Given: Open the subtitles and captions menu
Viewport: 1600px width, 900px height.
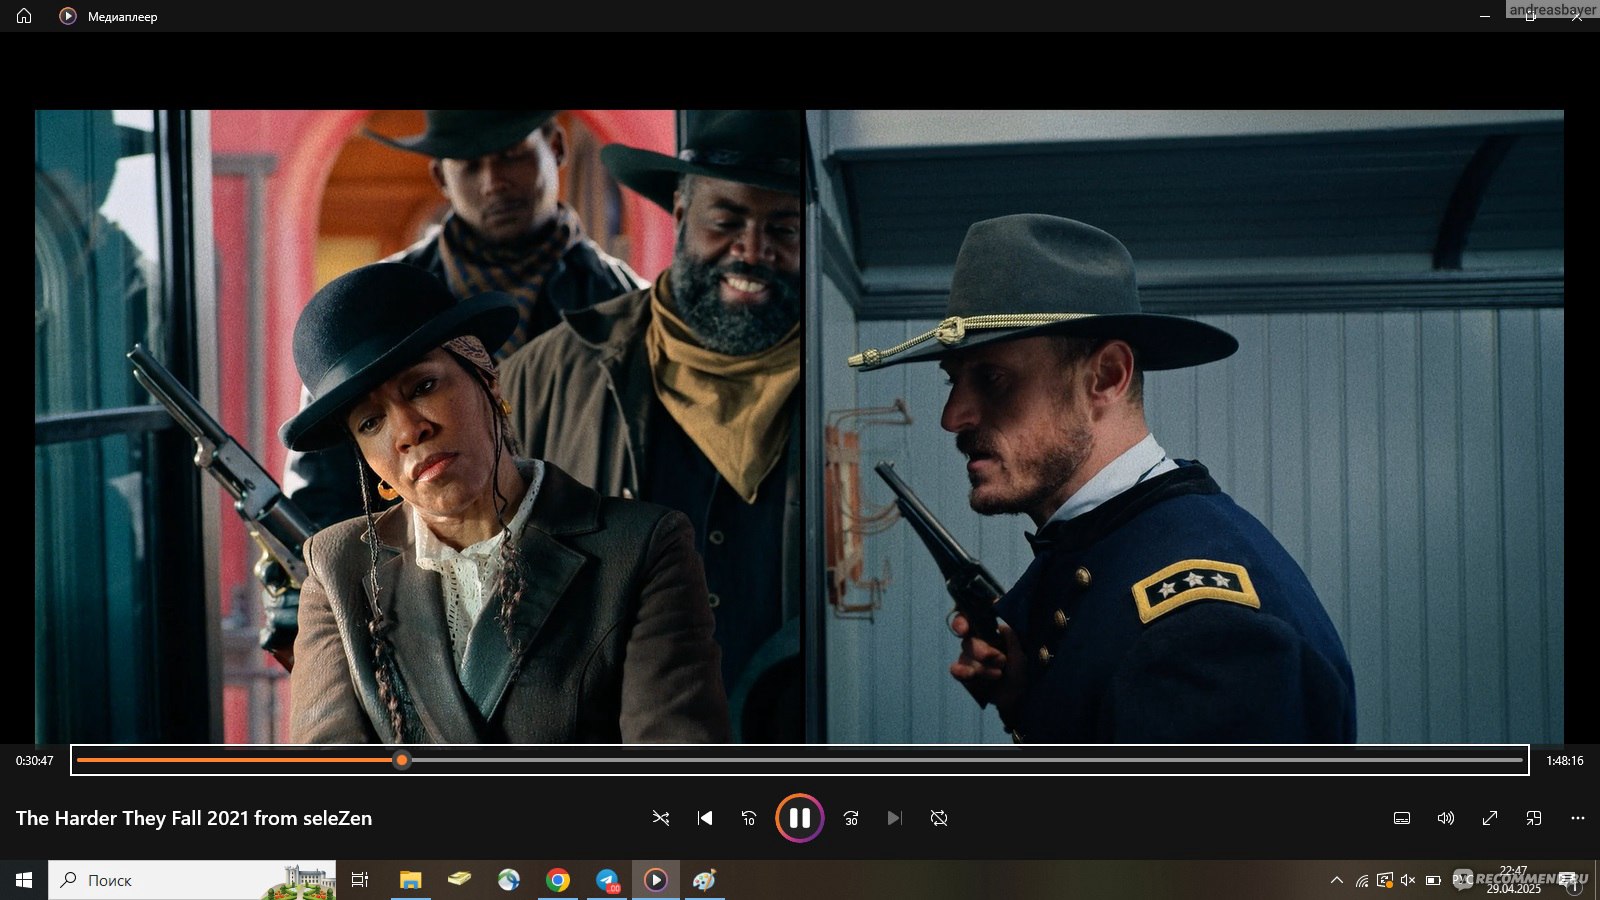Looking at the screenshot, I should [1402, 818].
